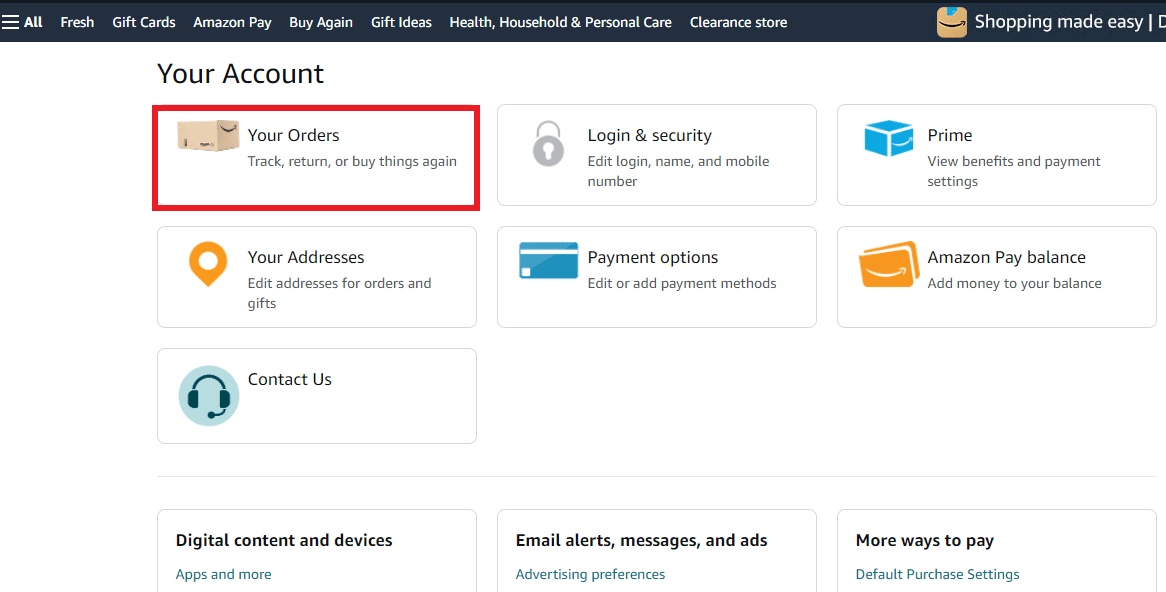Open the Apps and more link
The image size is (1166, 592).
tap(223, 574)
